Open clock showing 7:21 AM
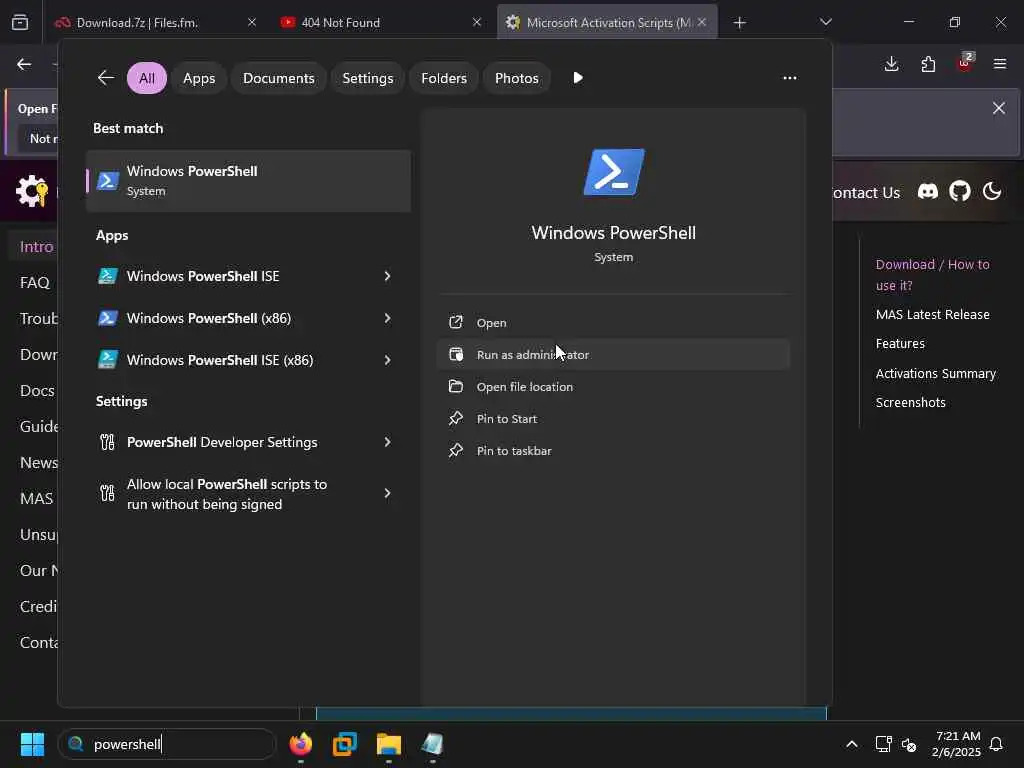 [957, 744]
